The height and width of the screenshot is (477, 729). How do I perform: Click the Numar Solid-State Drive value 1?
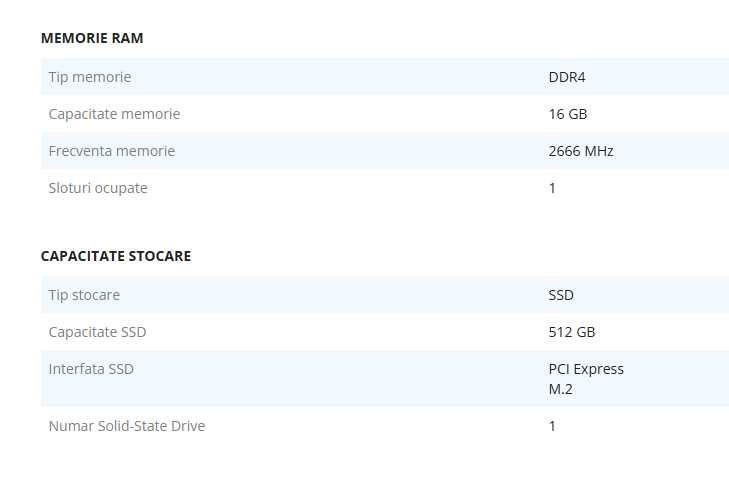coord(552,426)
